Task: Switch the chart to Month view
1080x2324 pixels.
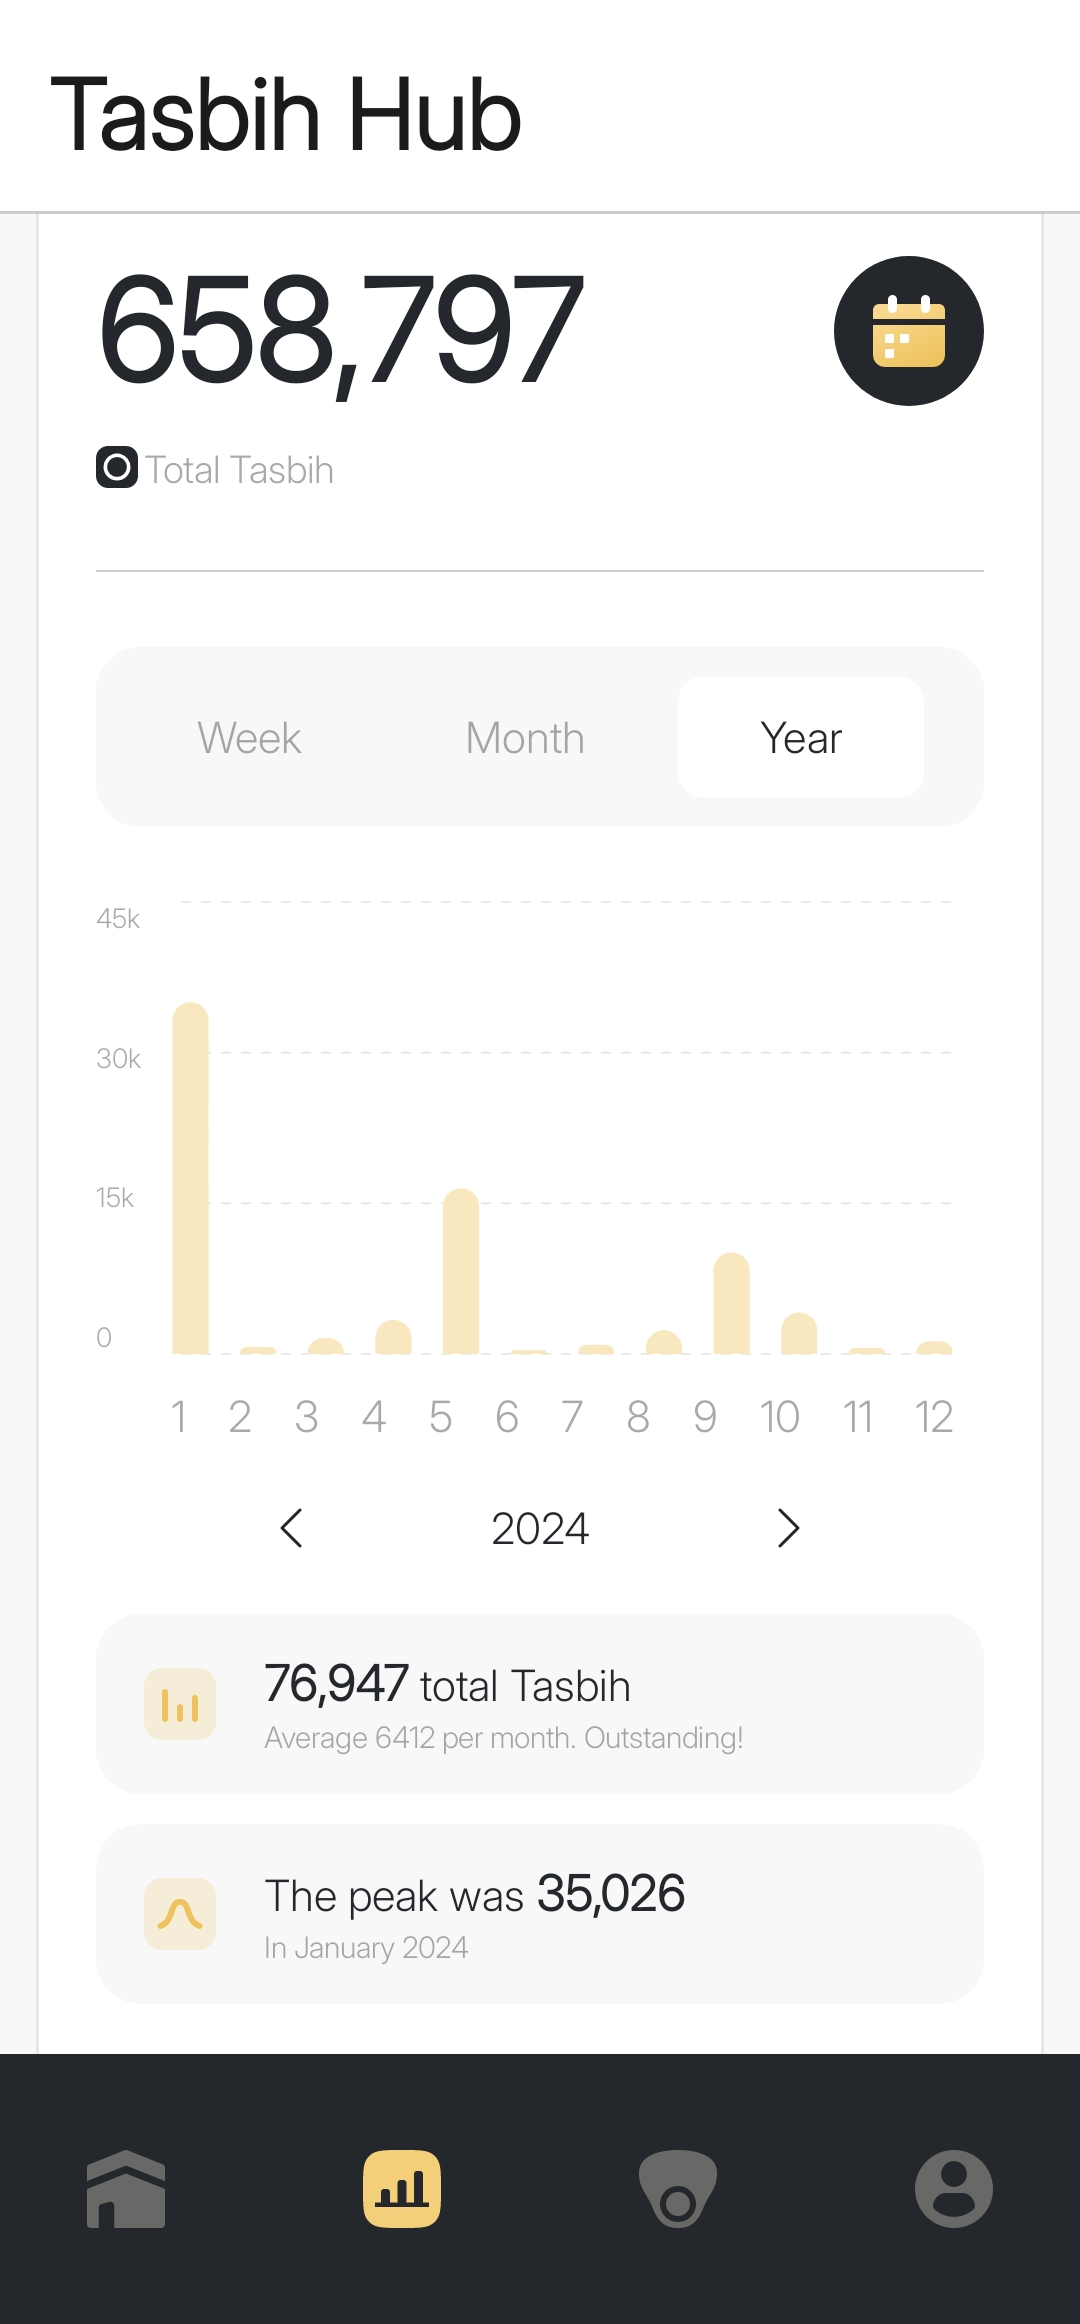Action: coord(525,738)
